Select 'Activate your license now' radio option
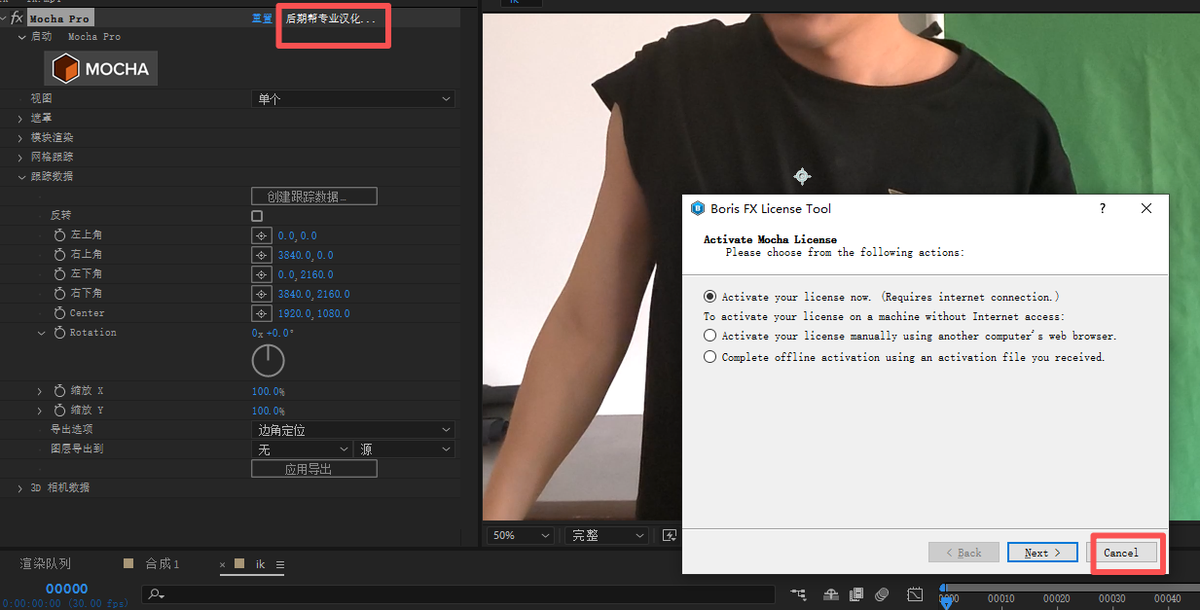Screen dimensions: 1200x610 (x=710, y=297)
